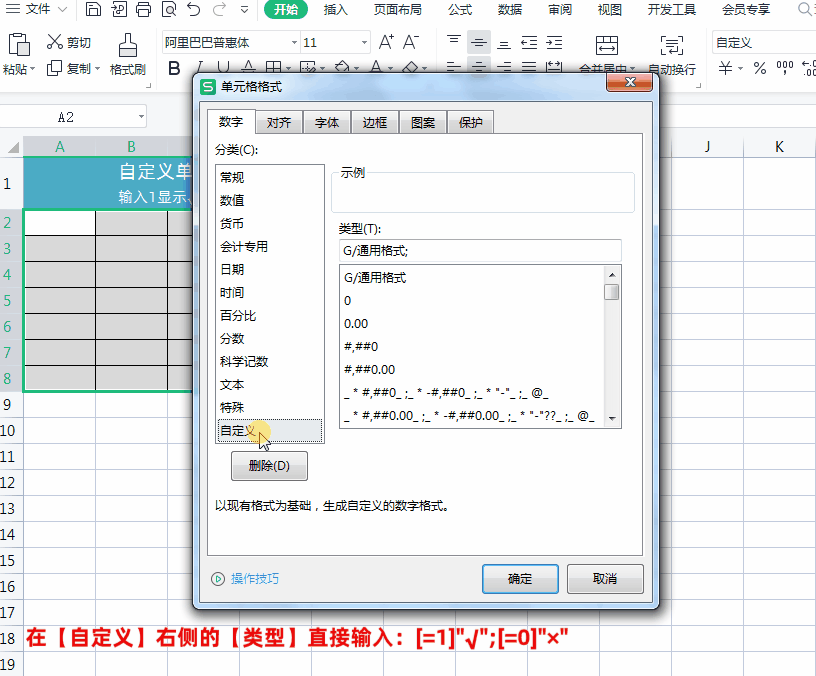Viewport: 816px width, 676px height.
Task: Apply middle vertical alignment
Action: [479, 42]
